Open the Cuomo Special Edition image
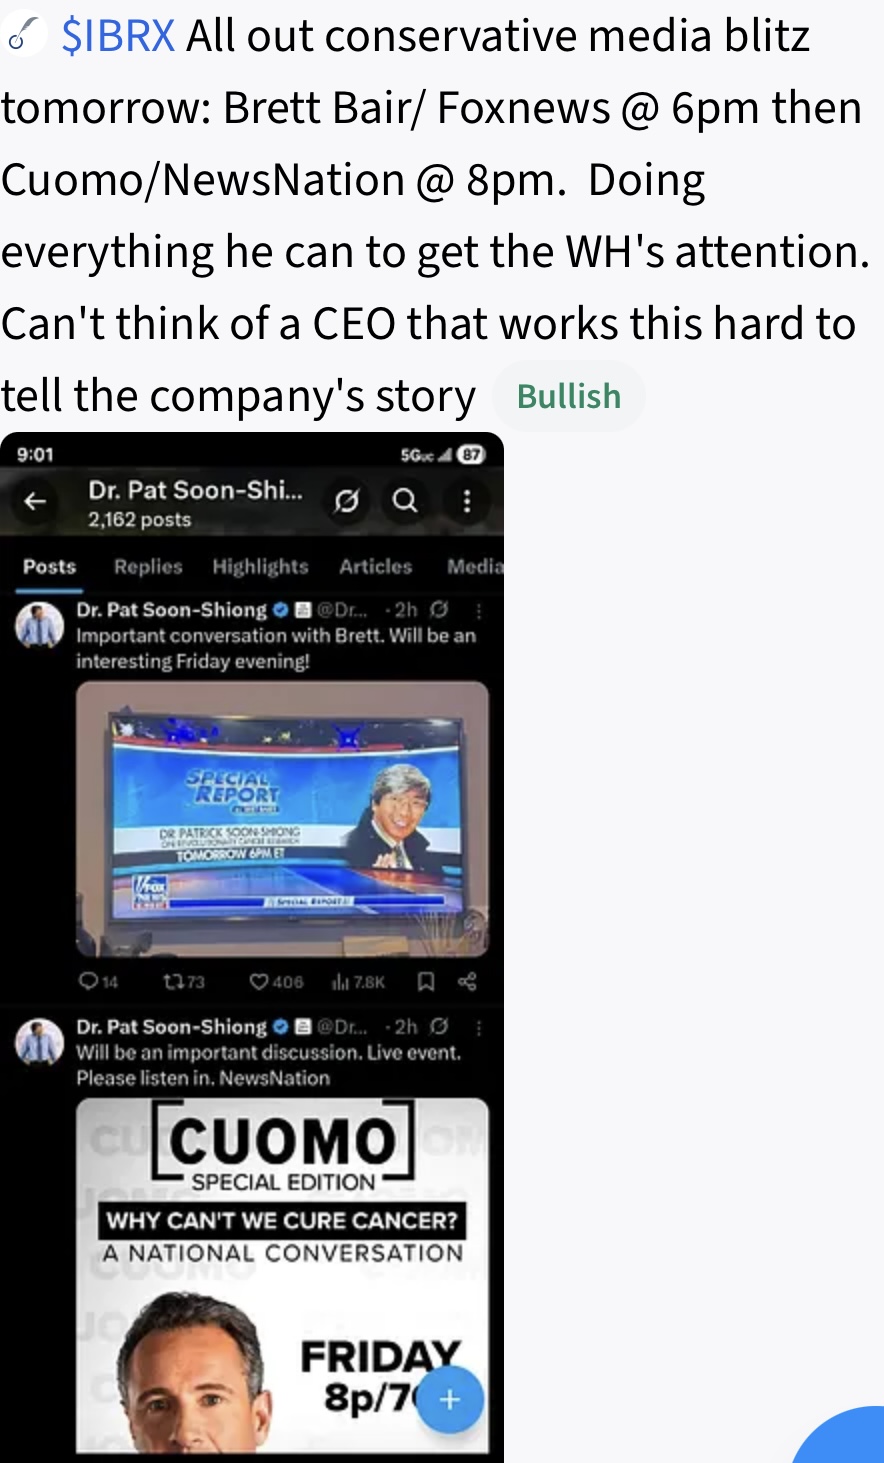 tap(282, 1275)
